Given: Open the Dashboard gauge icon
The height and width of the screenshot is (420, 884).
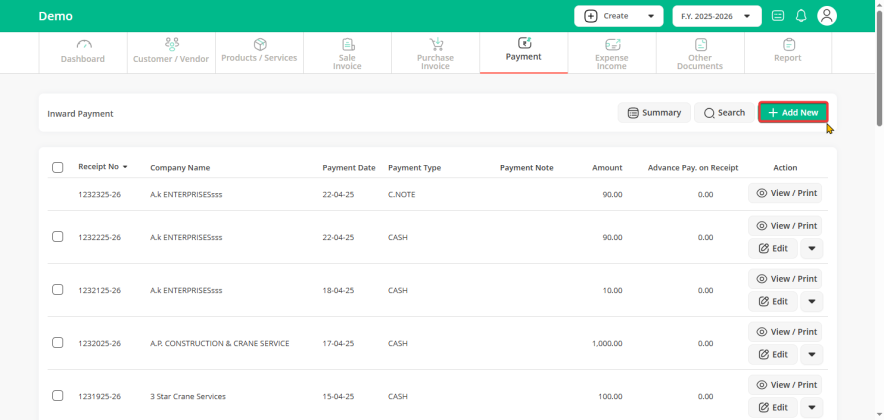Looking at the screenshot, I should click(x=83, y=45).
